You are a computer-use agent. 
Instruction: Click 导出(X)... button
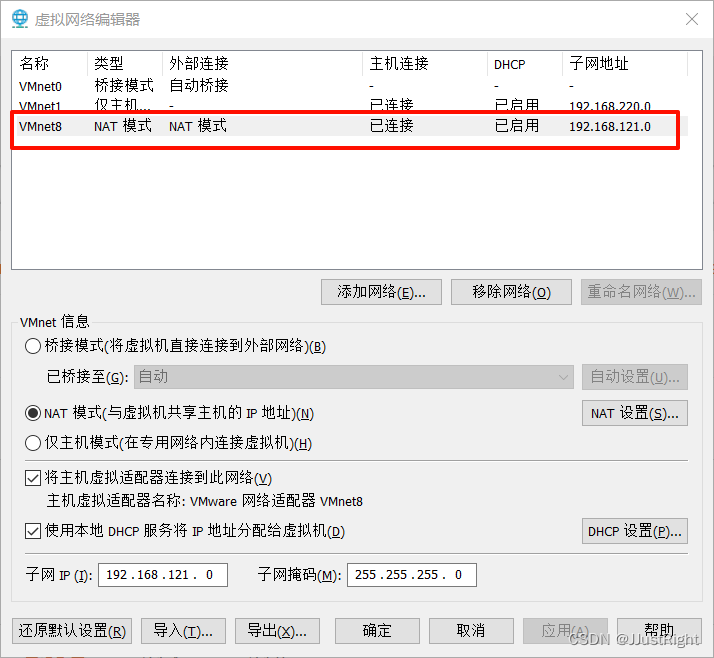pos(277,631)
